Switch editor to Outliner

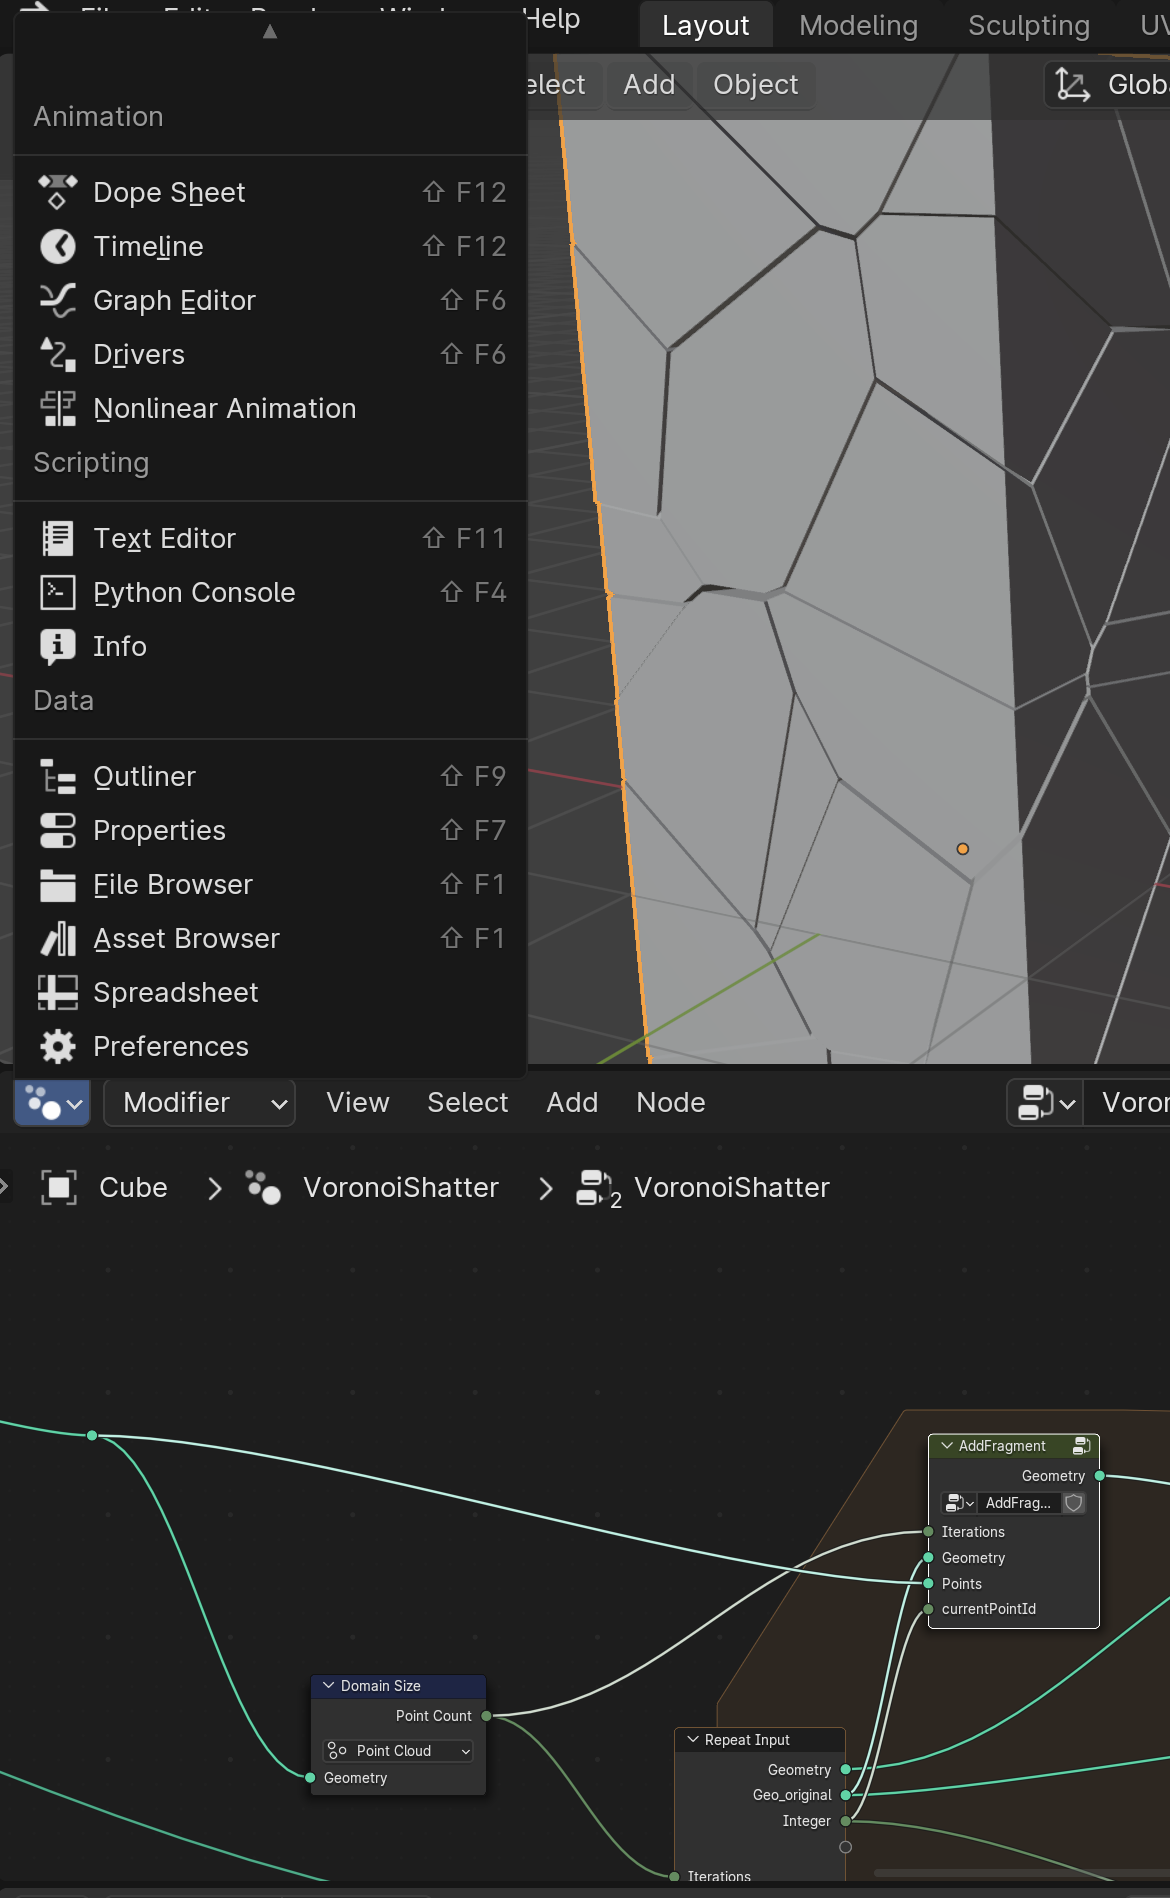click(x=270, y=776)
